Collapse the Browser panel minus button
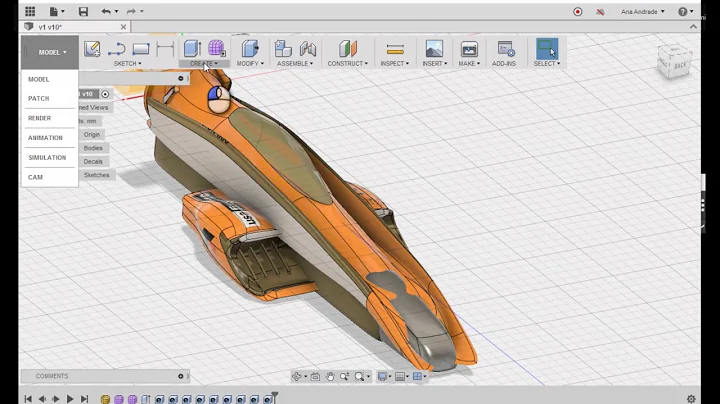720x404 pixels. (x=180, y=79)
